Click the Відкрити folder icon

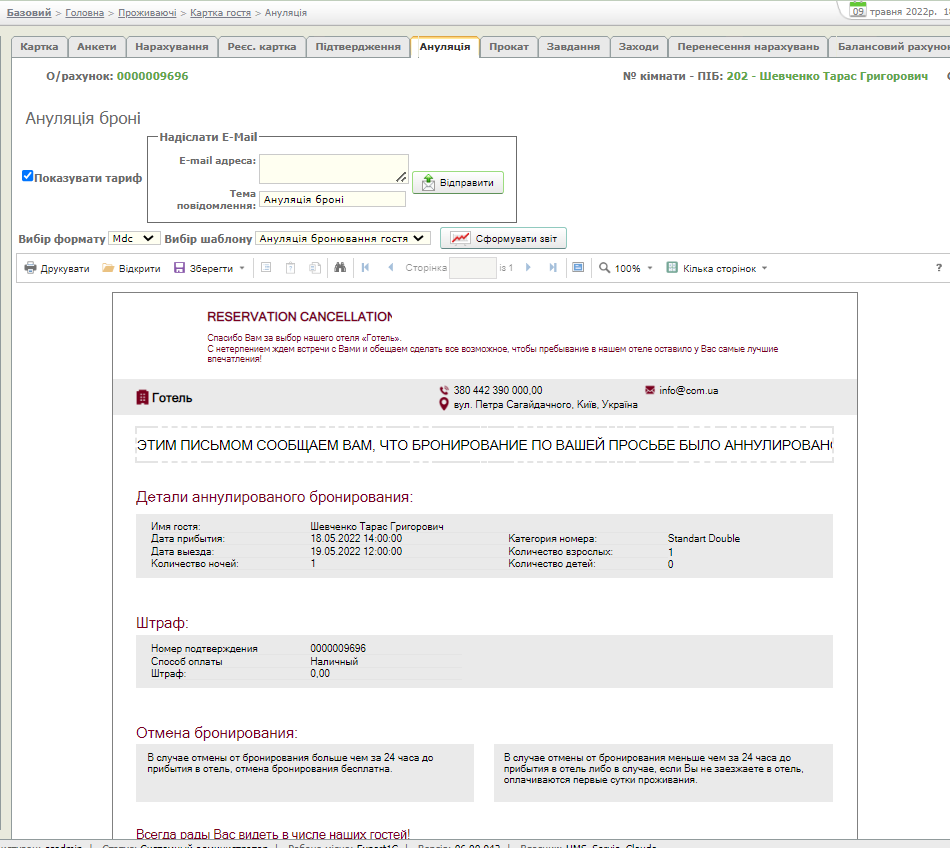(108, 268)
